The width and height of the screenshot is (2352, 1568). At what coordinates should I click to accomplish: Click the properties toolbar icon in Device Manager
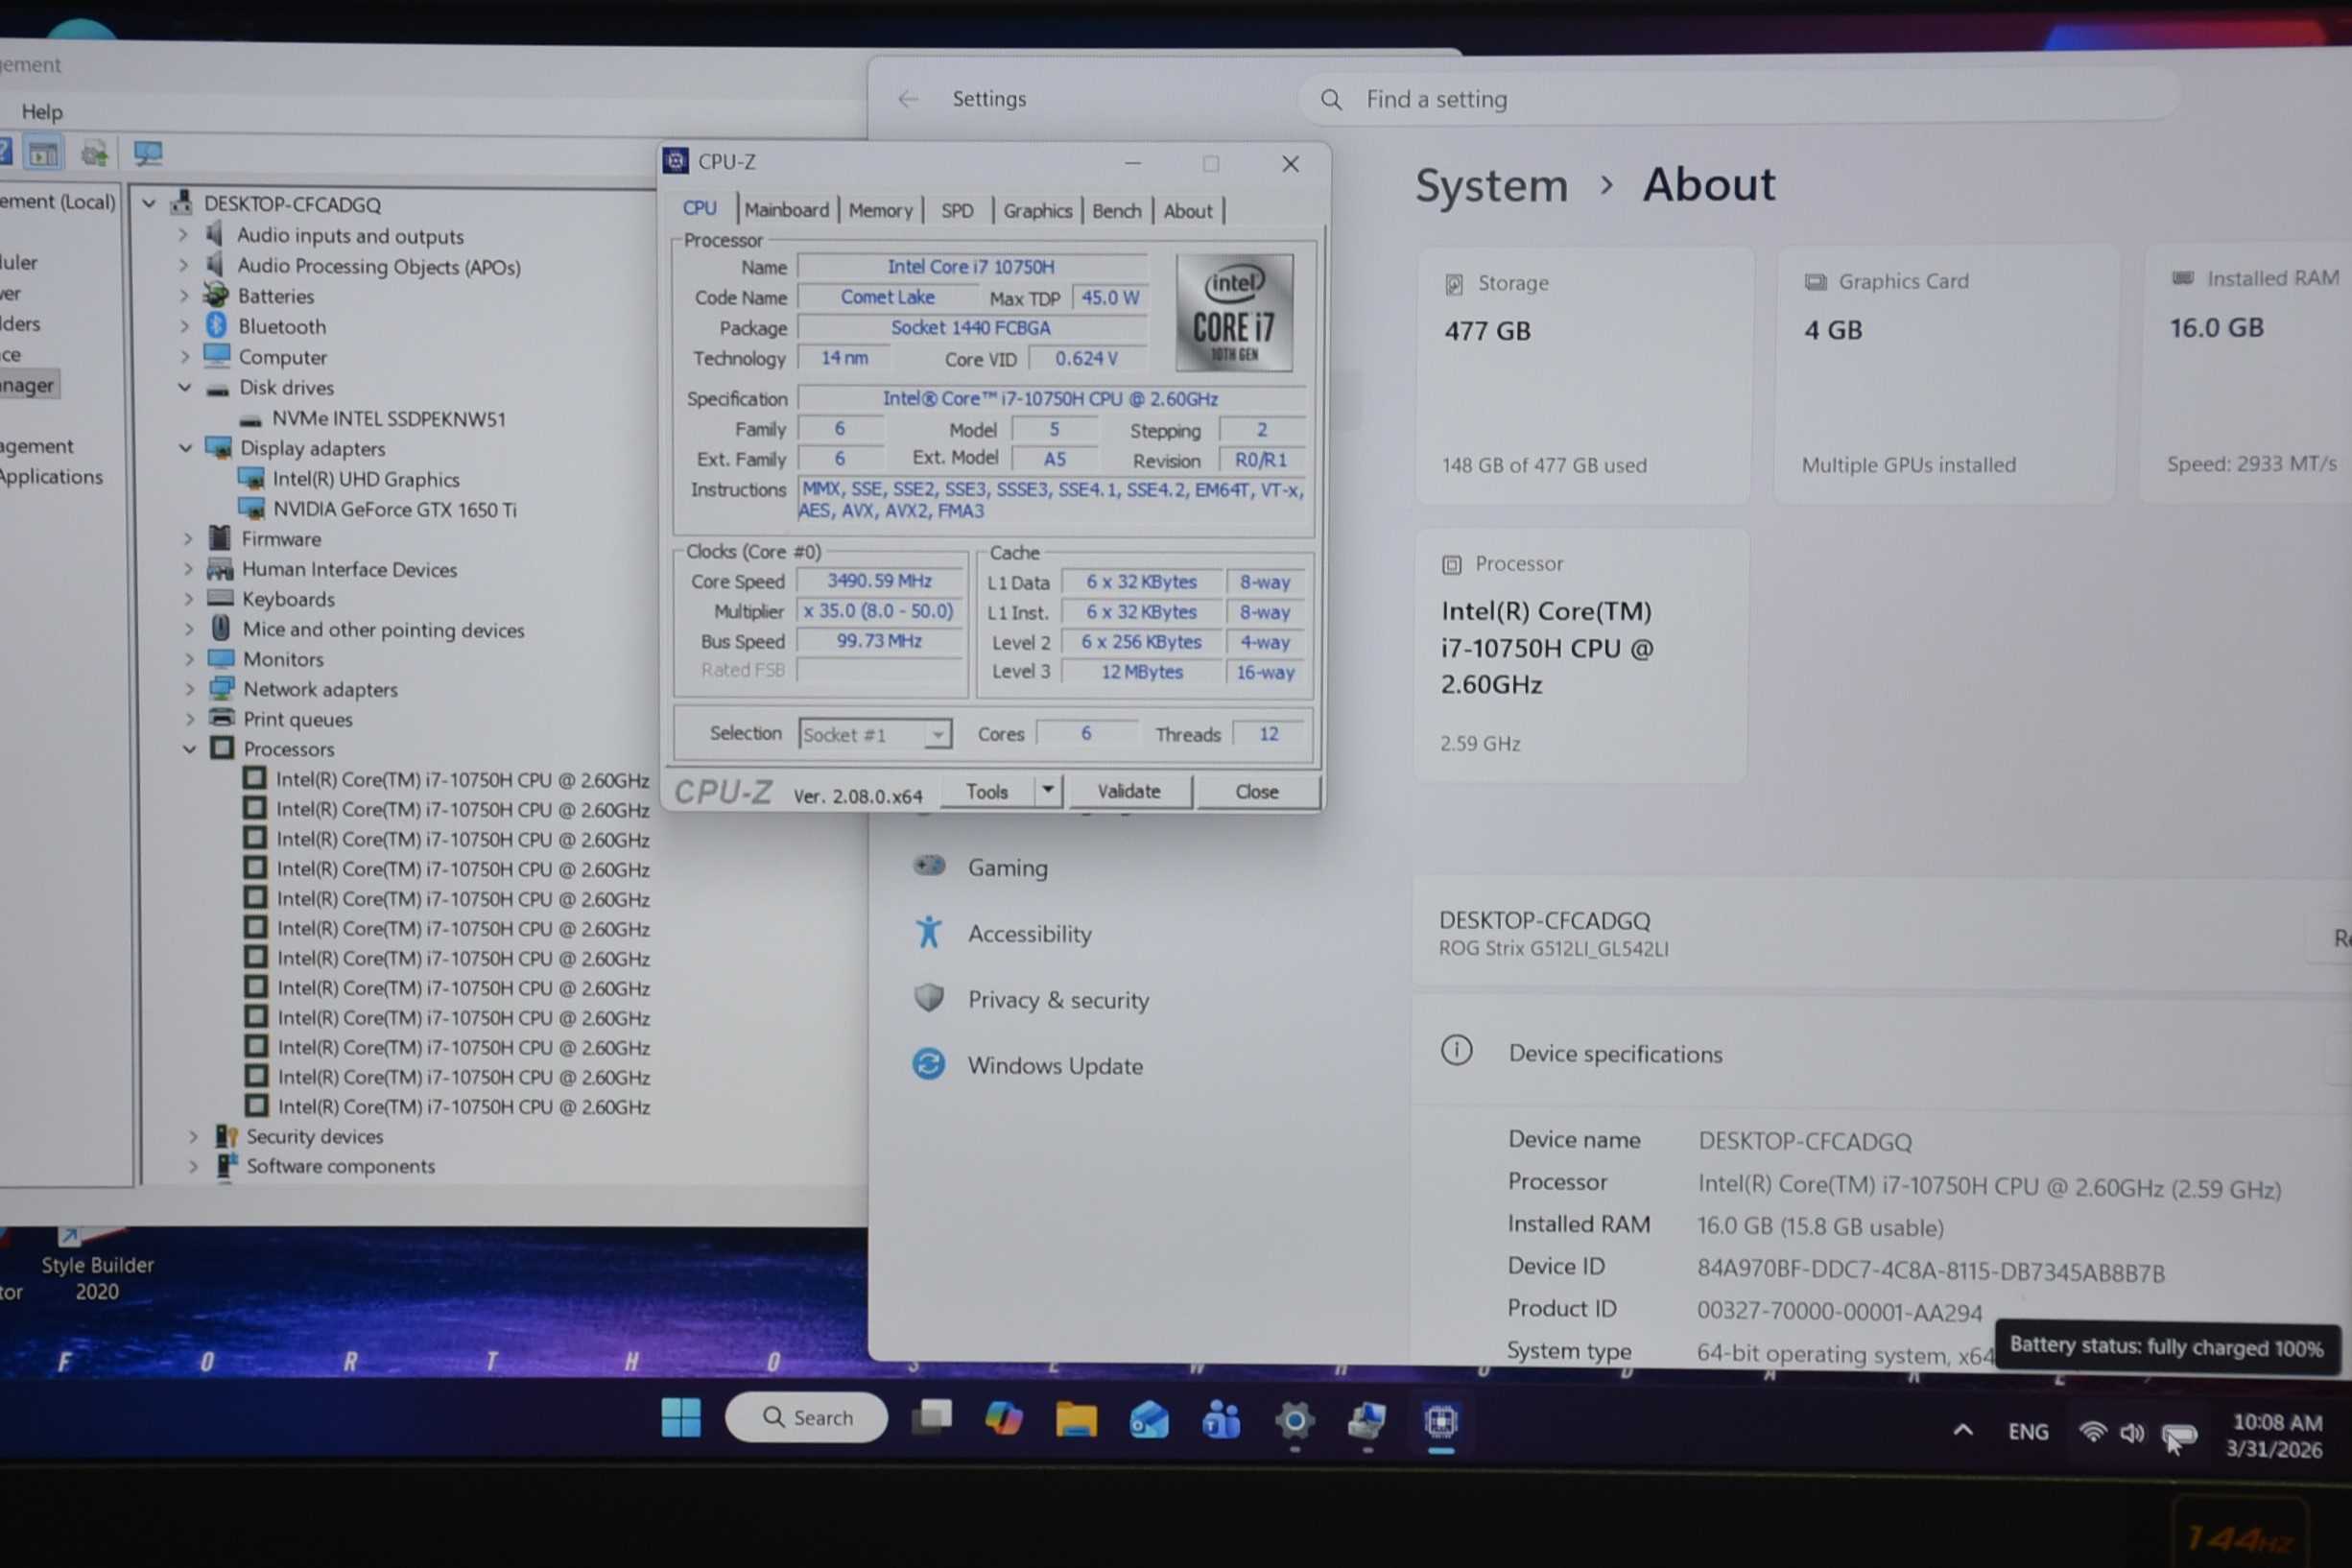tap(43, 153)
